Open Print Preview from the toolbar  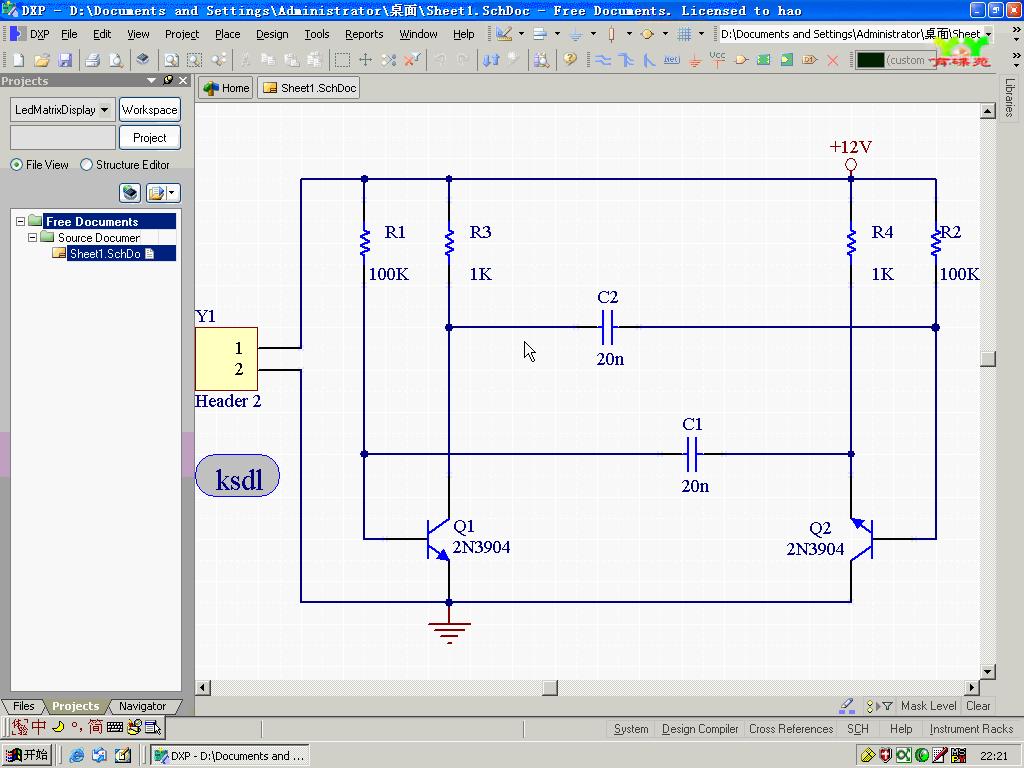click(116, 60)
